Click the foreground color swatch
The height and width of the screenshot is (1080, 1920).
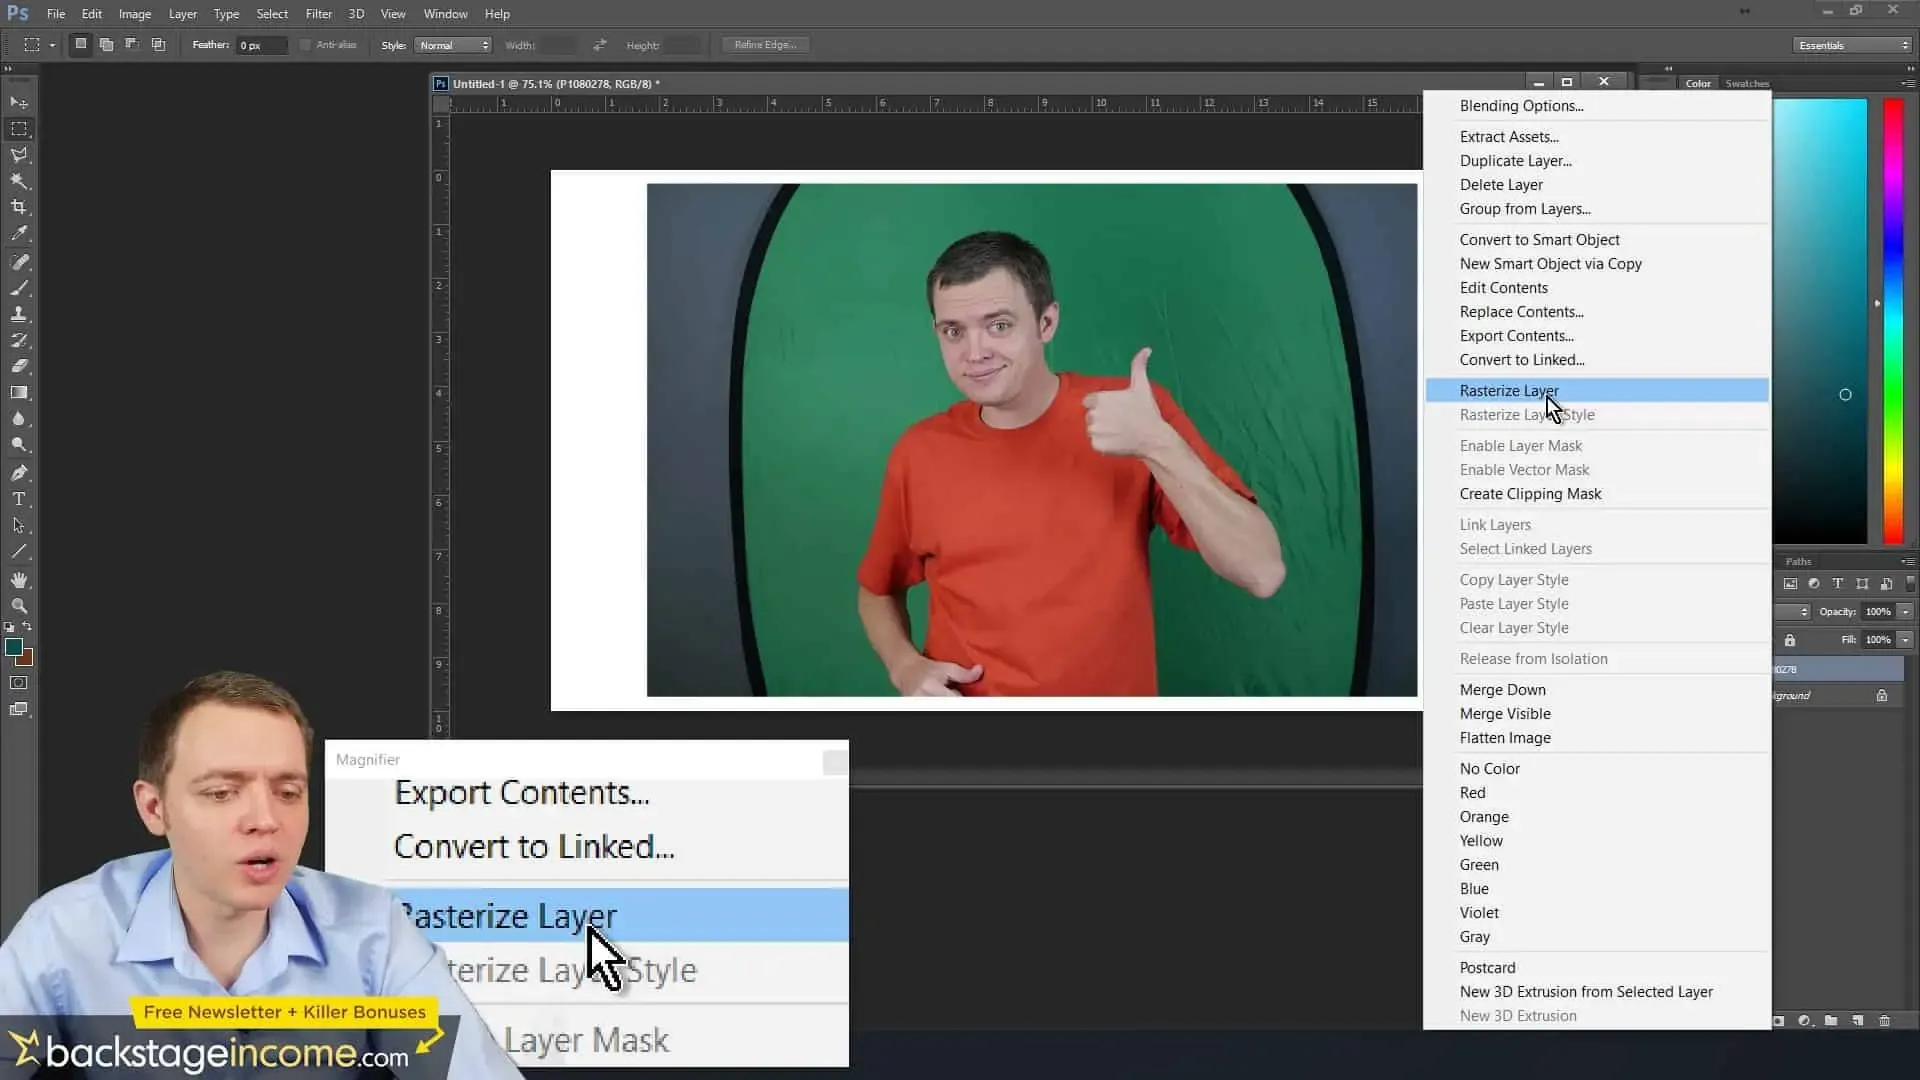click(x=16, y=649)
